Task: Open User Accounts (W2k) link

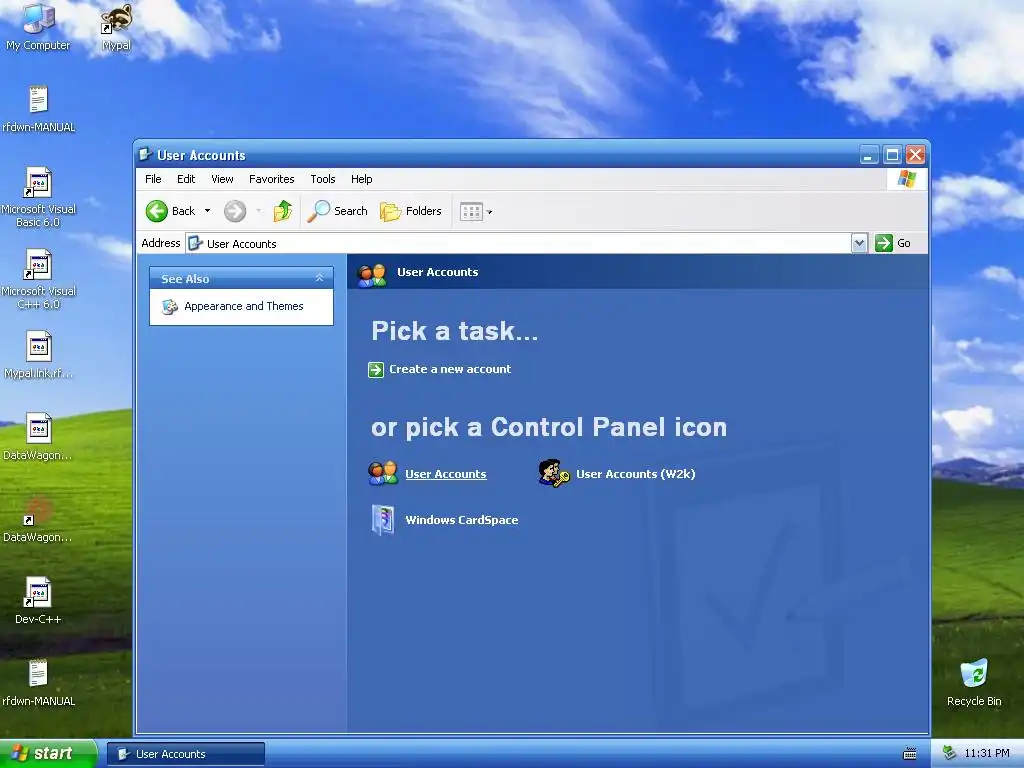Action: 635,474
